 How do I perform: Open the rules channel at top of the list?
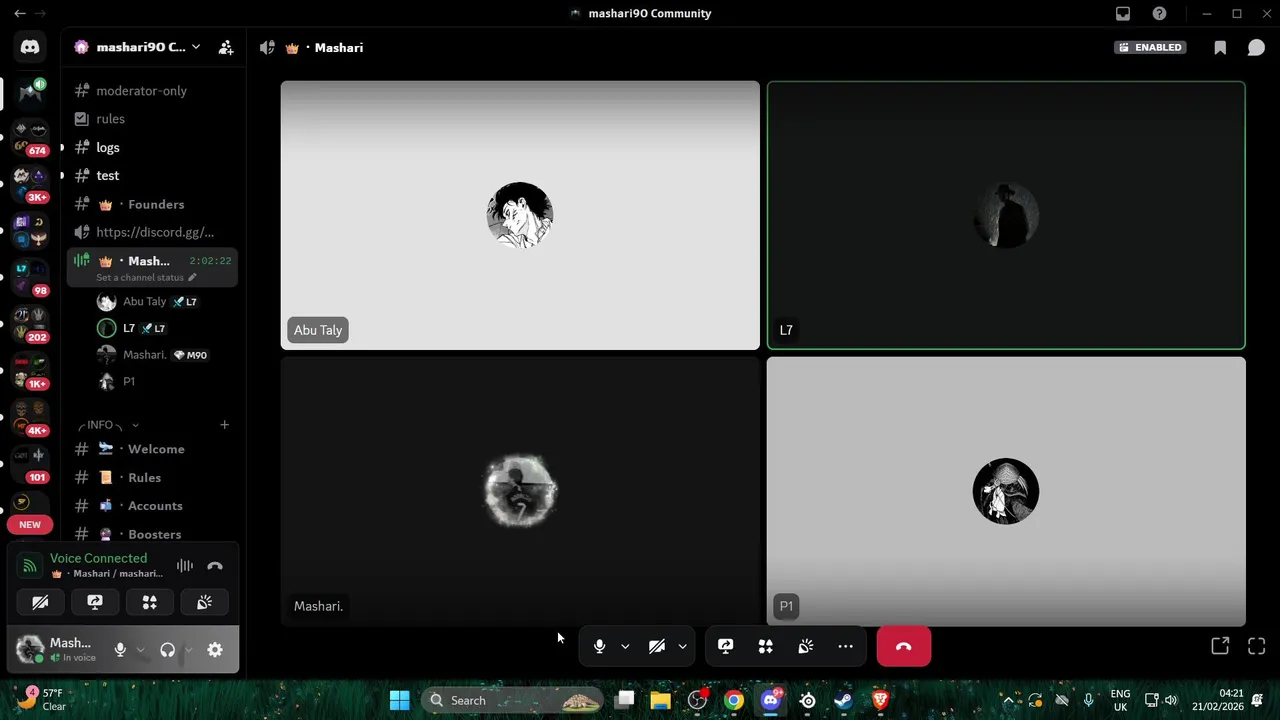pyautogui.click(x=152, y=119)
